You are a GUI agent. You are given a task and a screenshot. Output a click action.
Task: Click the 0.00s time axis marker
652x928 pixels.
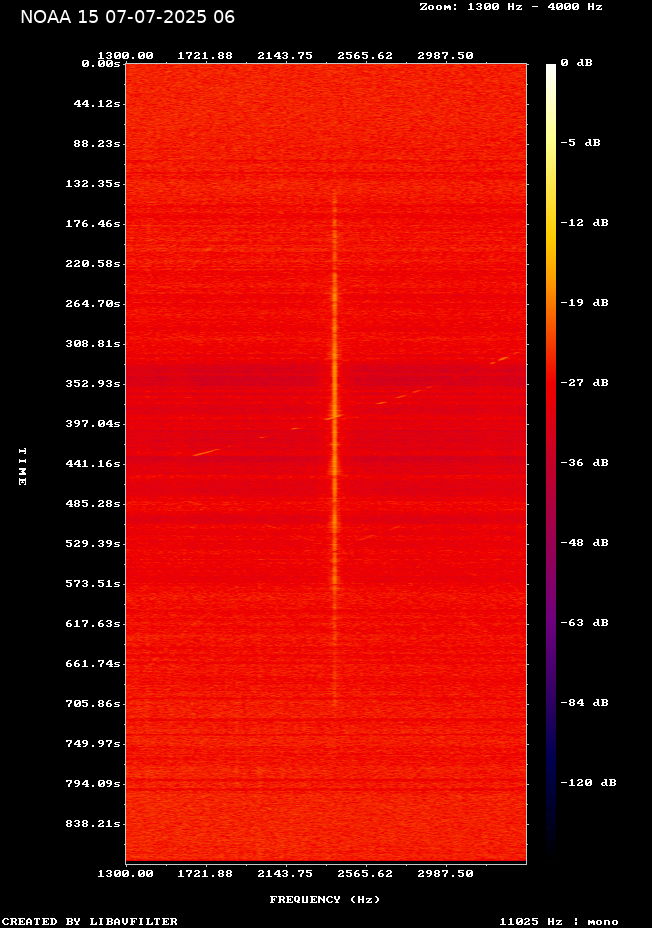click(101, 63)
